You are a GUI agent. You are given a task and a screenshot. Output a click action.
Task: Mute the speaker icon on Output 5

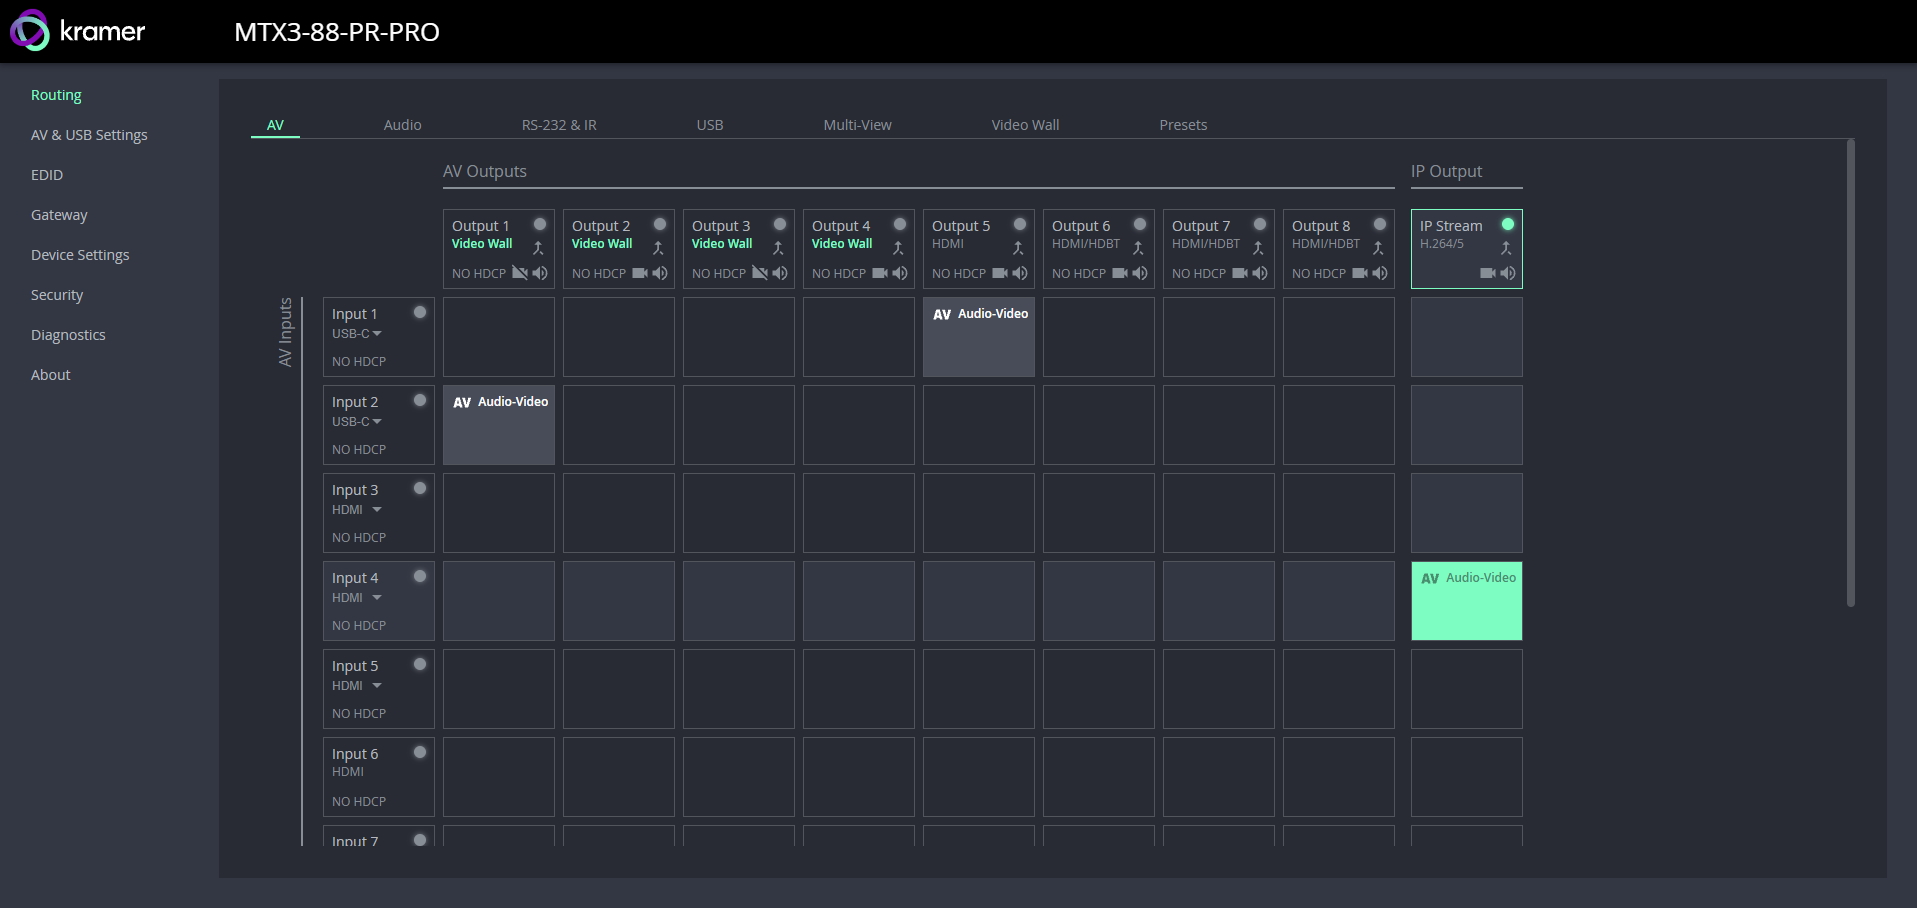coord(1020,273)
